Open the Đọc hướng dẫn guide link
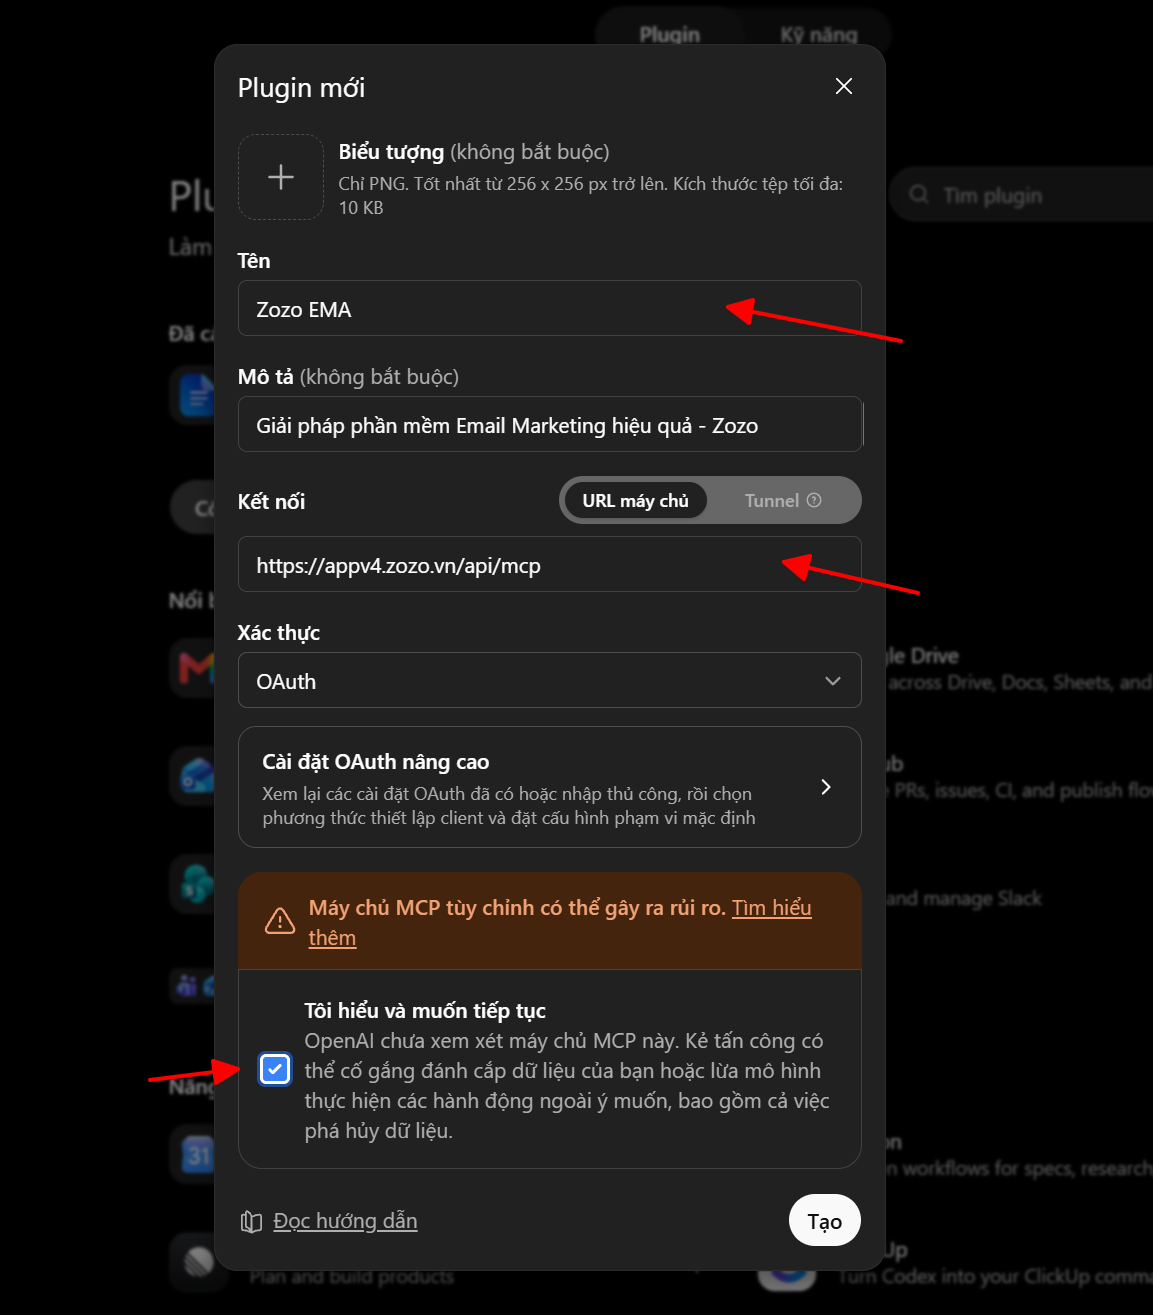Image resolution: width=1153 pixels, height=1315 pixels. point(345,1221)
